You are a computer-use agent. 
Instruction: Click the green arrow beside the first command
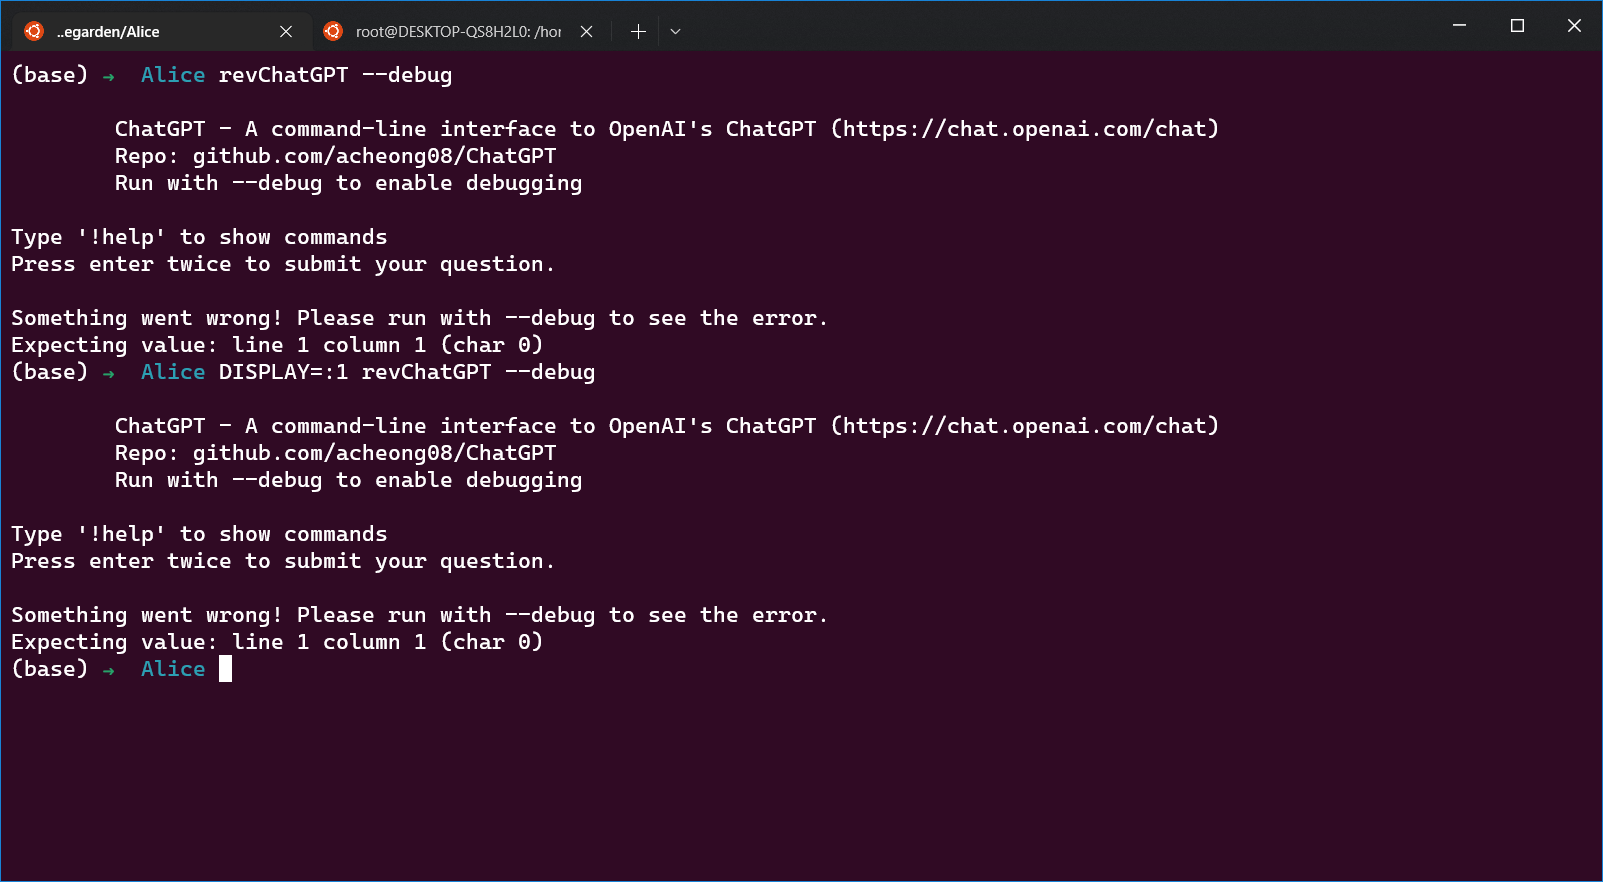click(109, 75)
